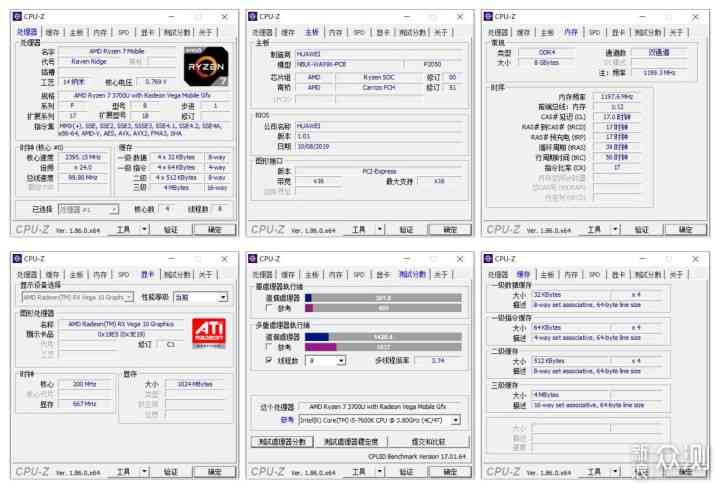The width and height of the screenshot is (720, 489).
Task: Click the single-thread 這個處理器 score bar
Action: point(383,298)
